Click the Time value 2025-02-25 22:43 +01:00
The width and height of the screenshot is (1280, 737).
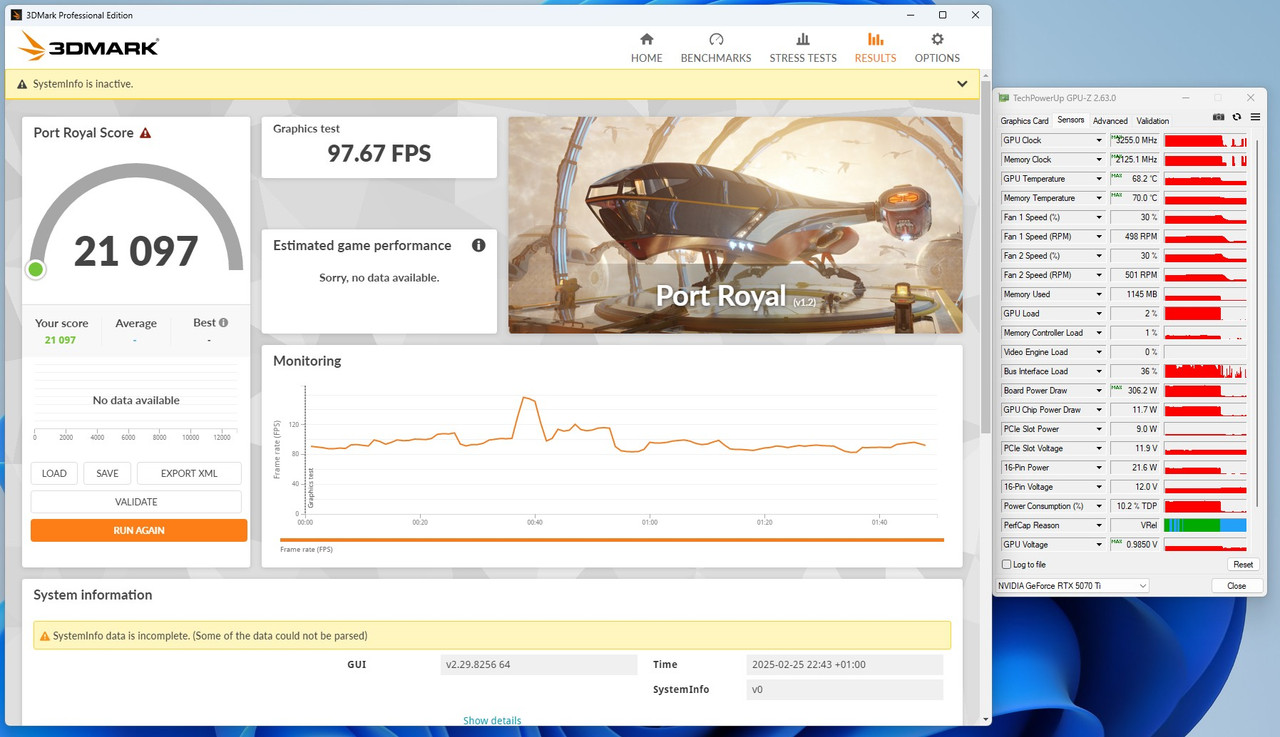click(845, 665)
